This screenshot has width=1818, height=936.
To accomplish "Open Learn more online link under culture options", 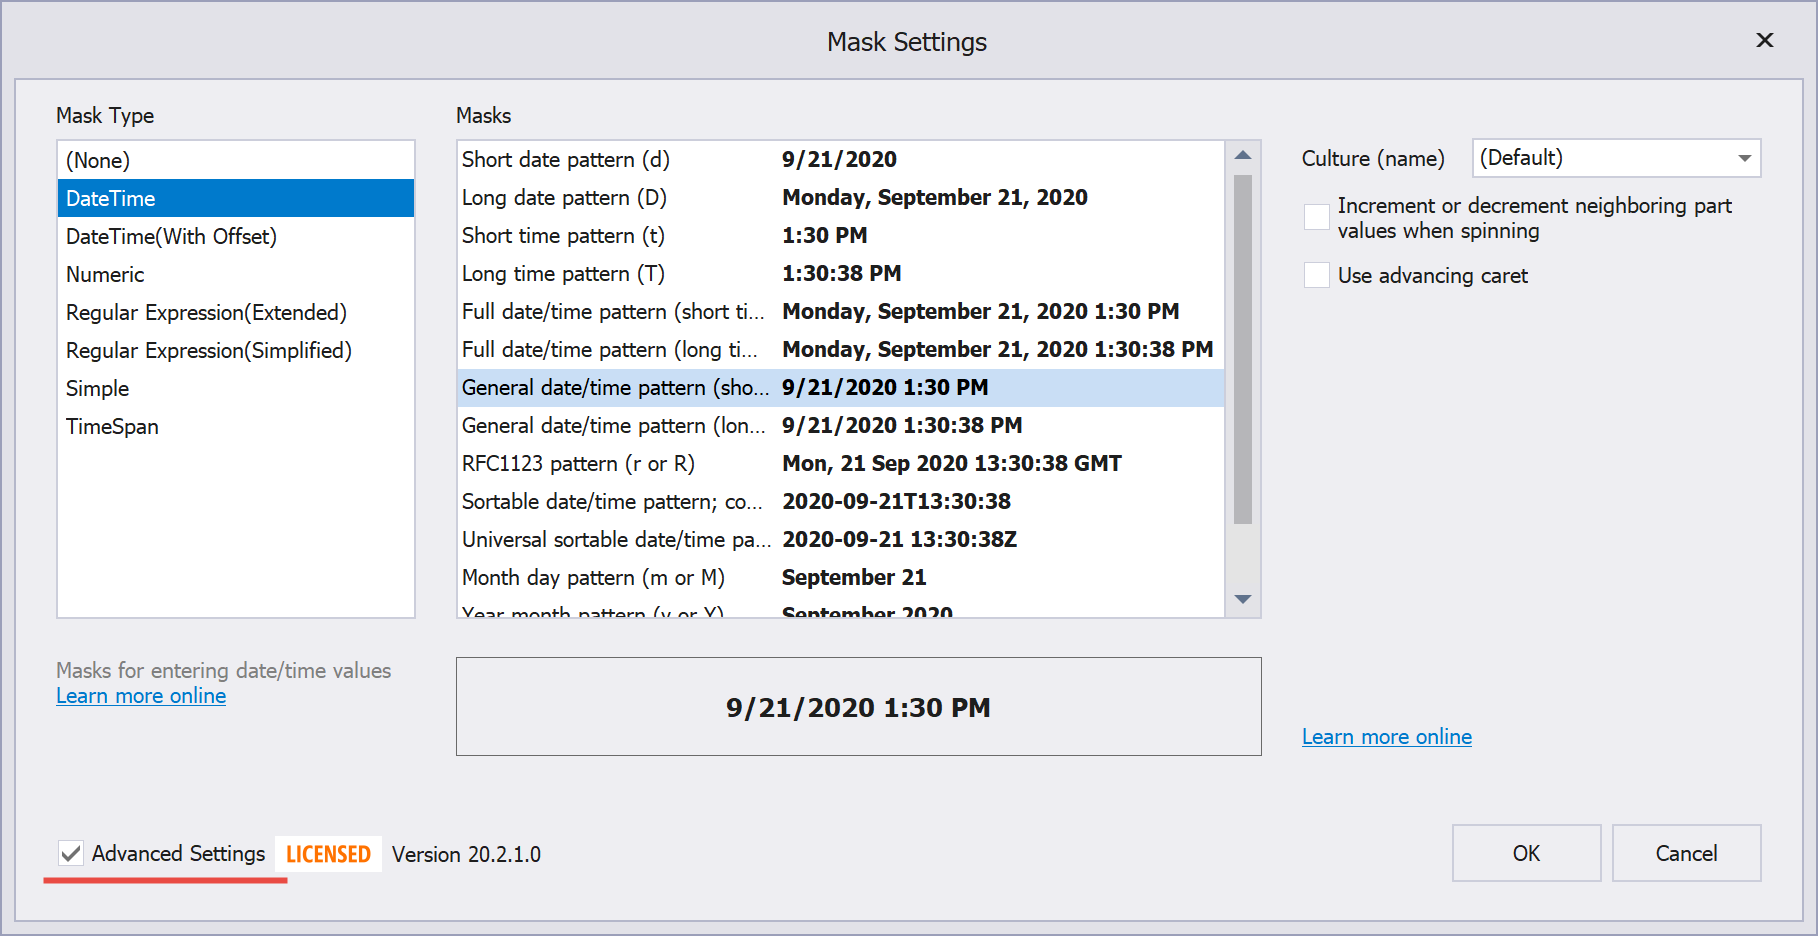I will click(1386, 737).
